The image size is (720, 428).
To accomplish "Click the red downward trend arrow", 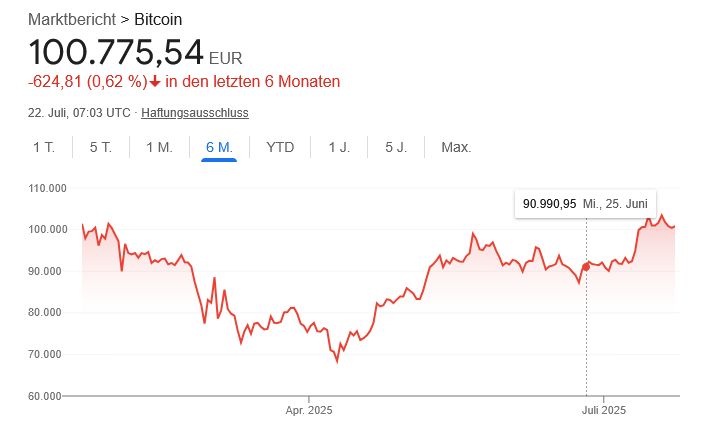I will 156,81.
